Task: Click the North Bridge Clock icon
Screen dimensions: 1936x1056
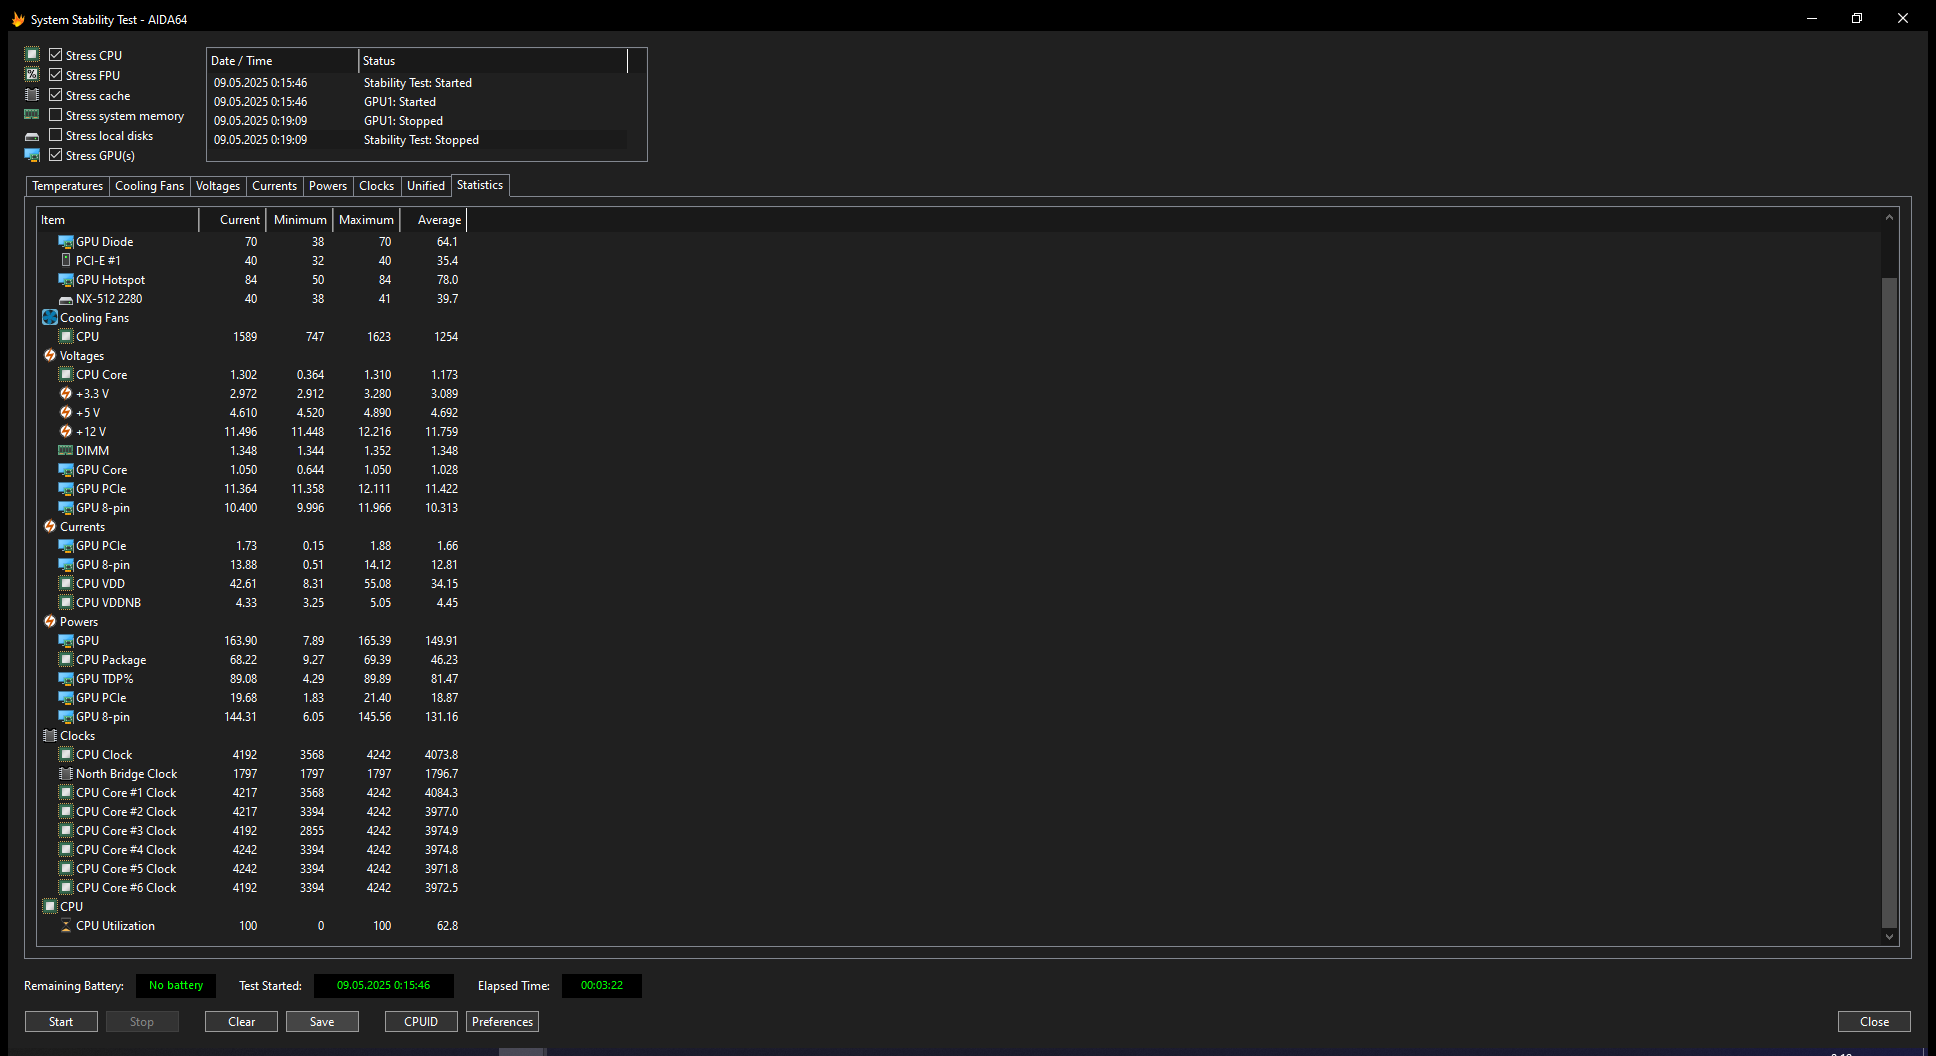Action: pyautogui.click(x=66, y=774)
